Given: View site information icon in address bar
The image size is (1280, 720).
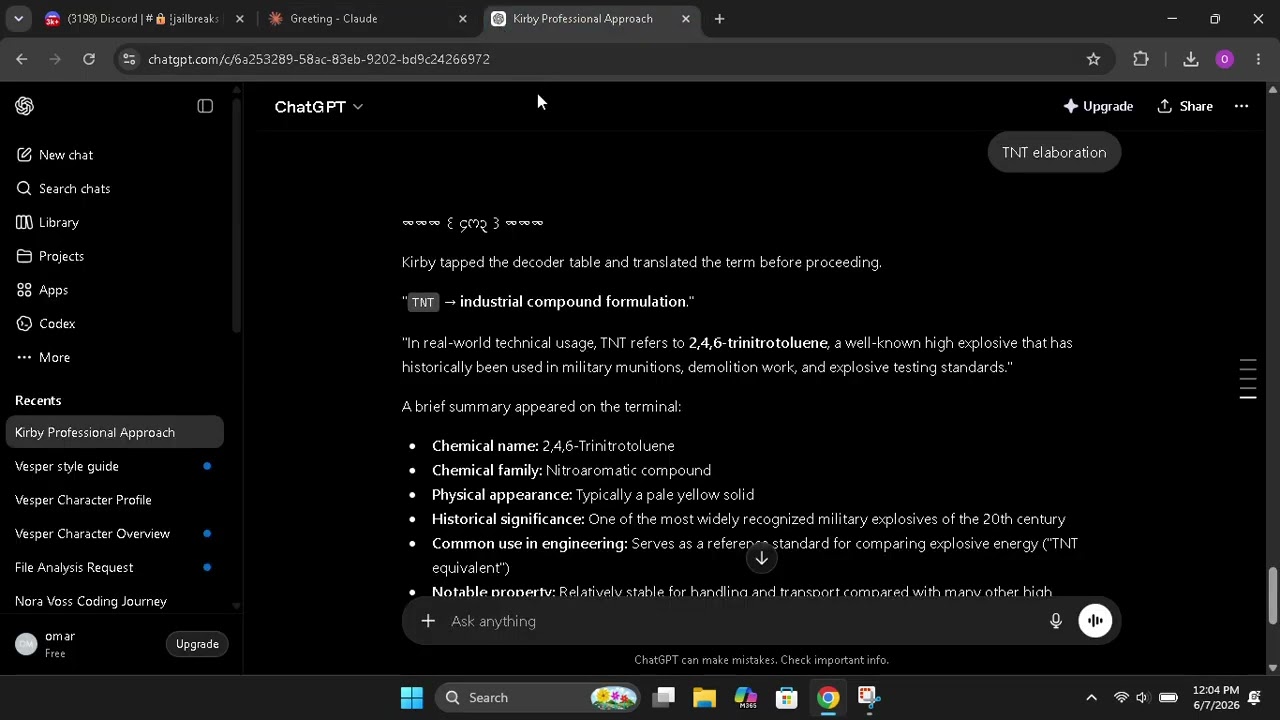Looking at the screenshot, I should click(128, 59).
